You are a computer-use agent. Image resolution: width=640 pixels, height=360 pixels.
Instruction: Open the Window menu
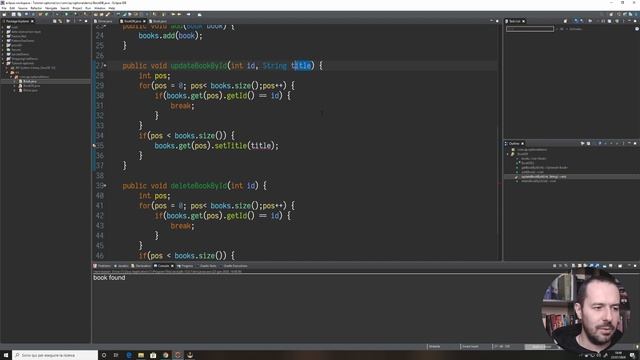pos(100,8)
